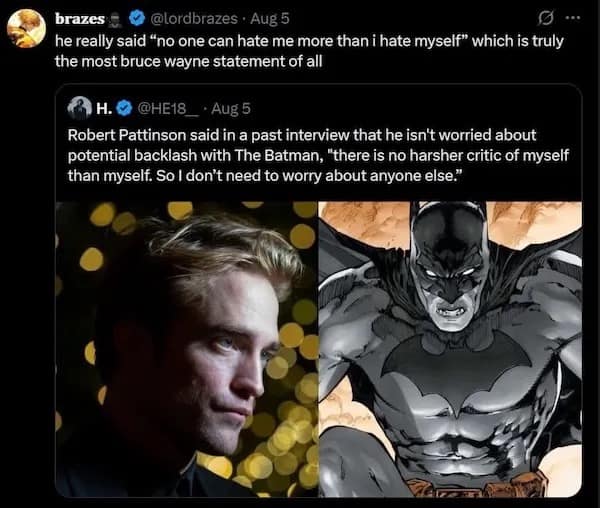Image resolution: width=600 pixels, height=508 pixels.
Task: Click the H. display name in quote
Action: [104, 107]
